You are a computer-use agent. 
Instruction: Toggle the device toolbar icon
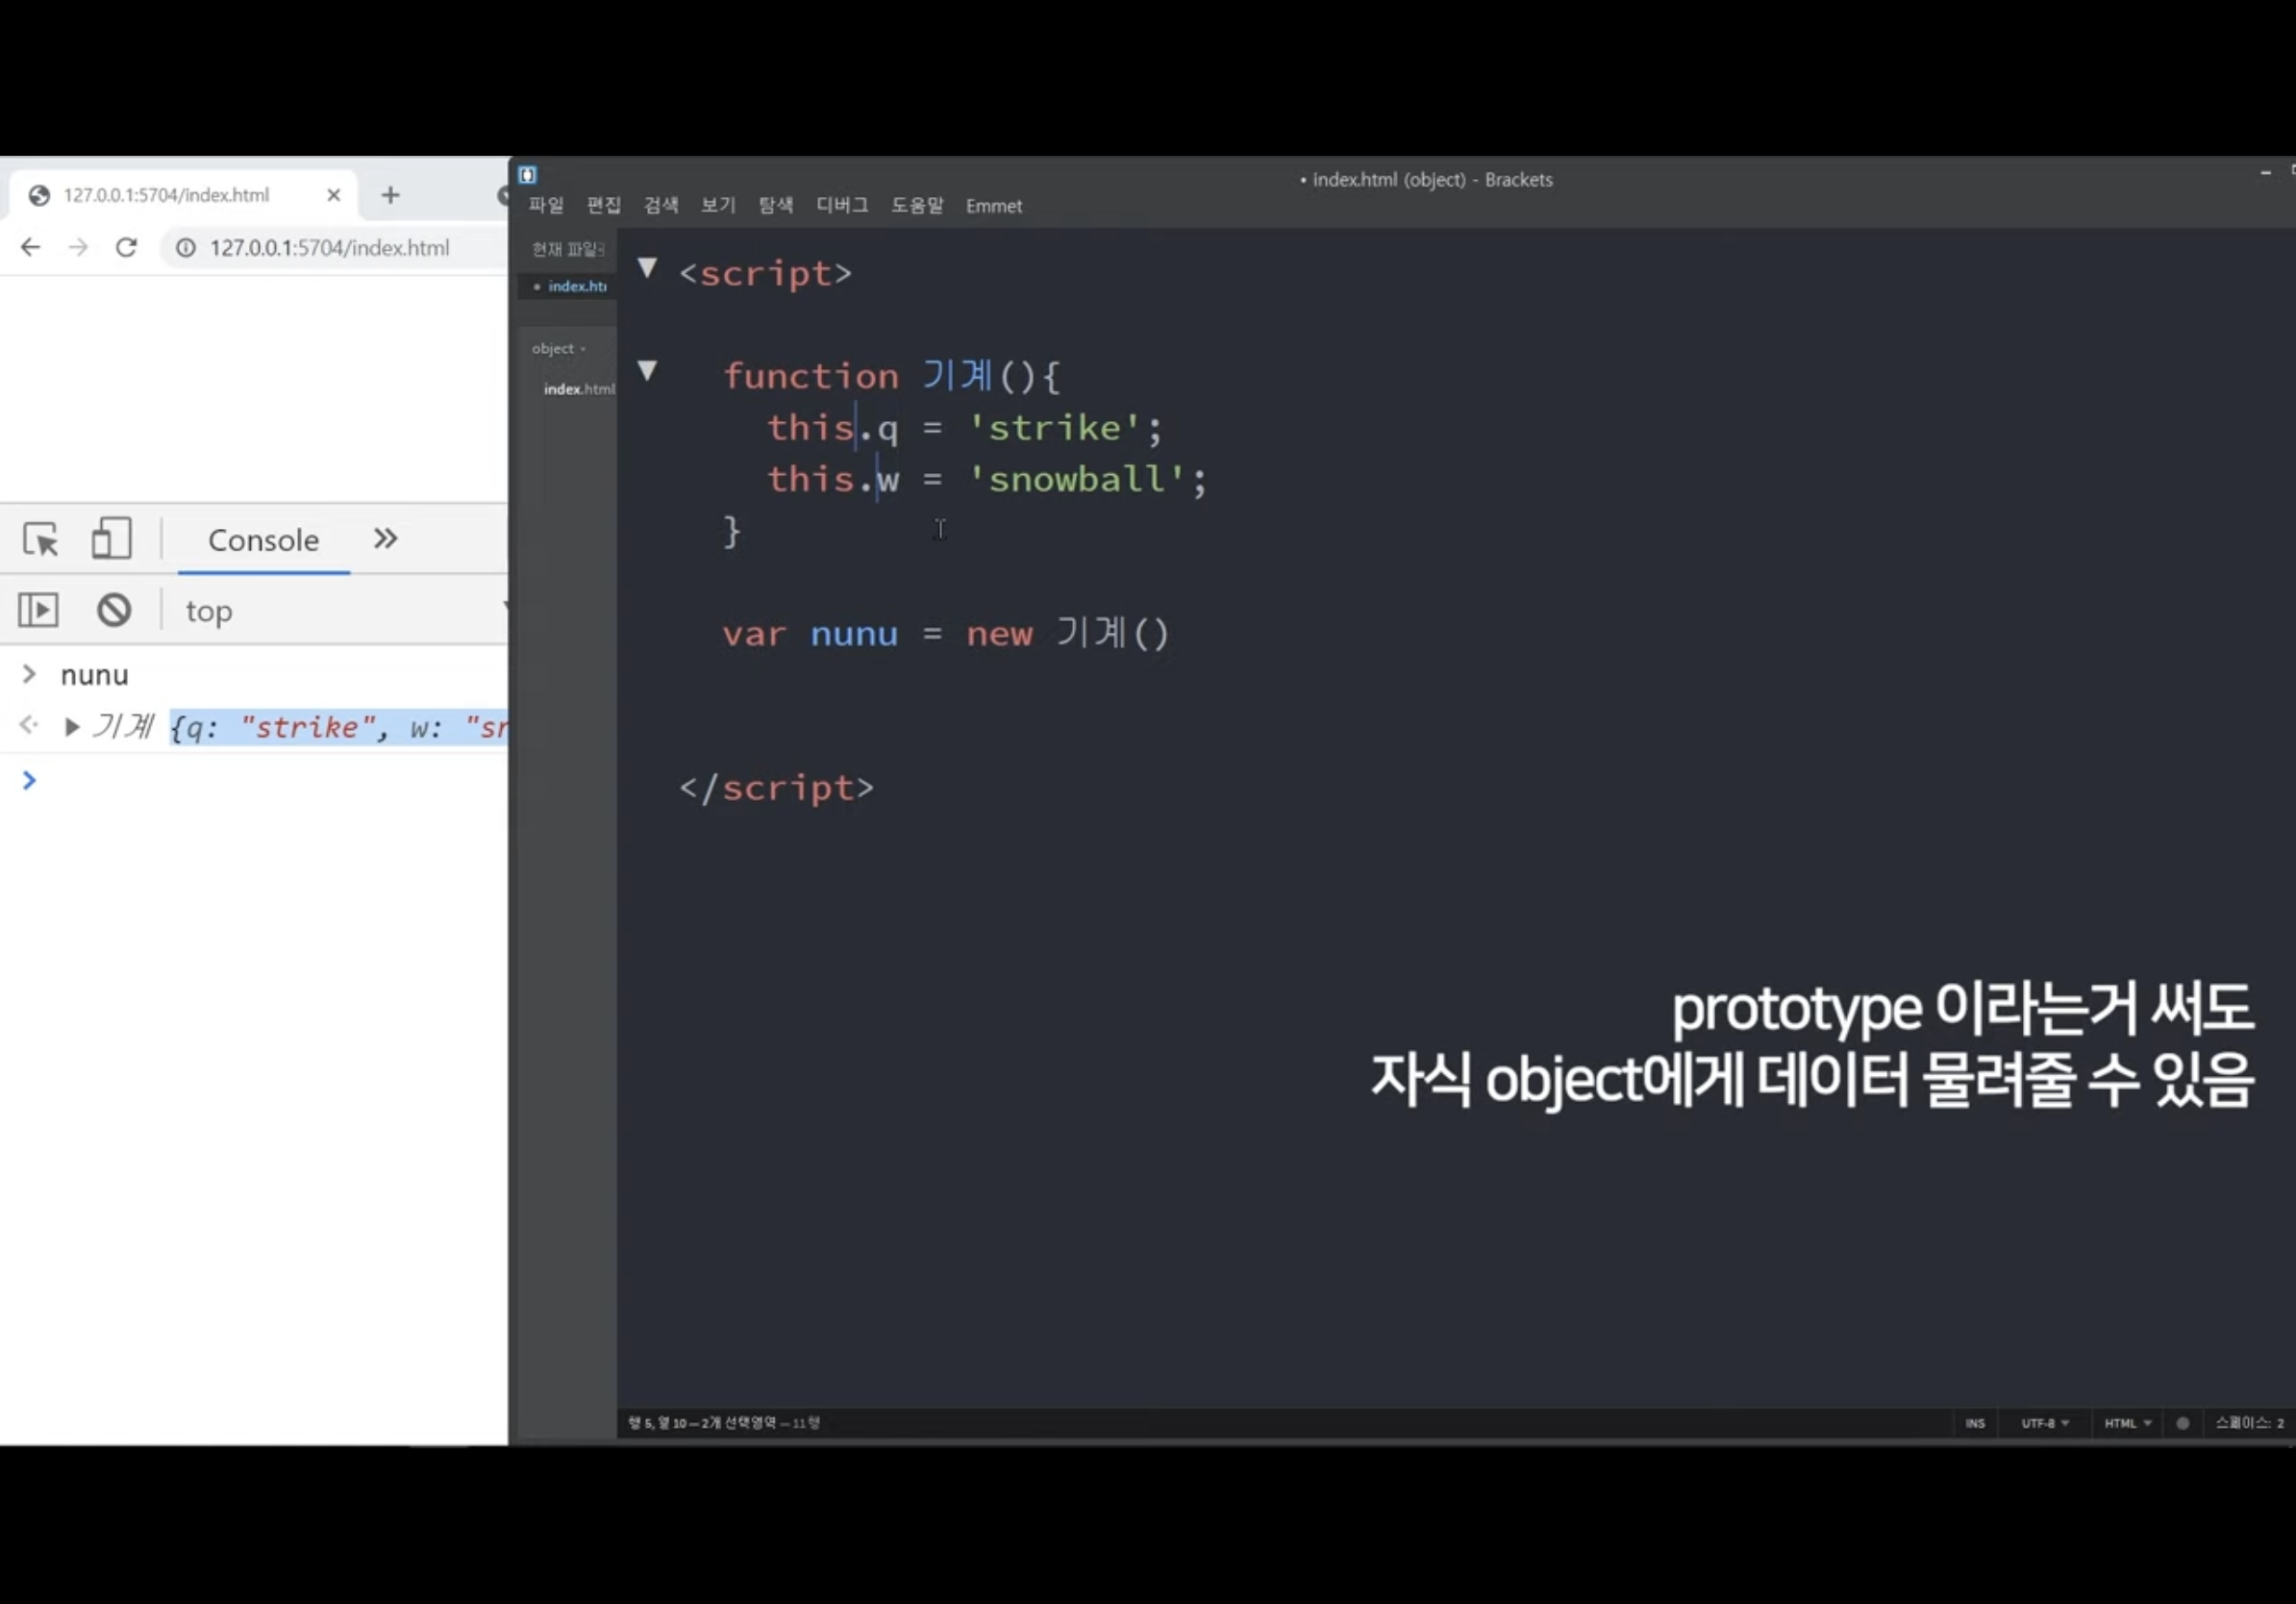coord(111,539)
